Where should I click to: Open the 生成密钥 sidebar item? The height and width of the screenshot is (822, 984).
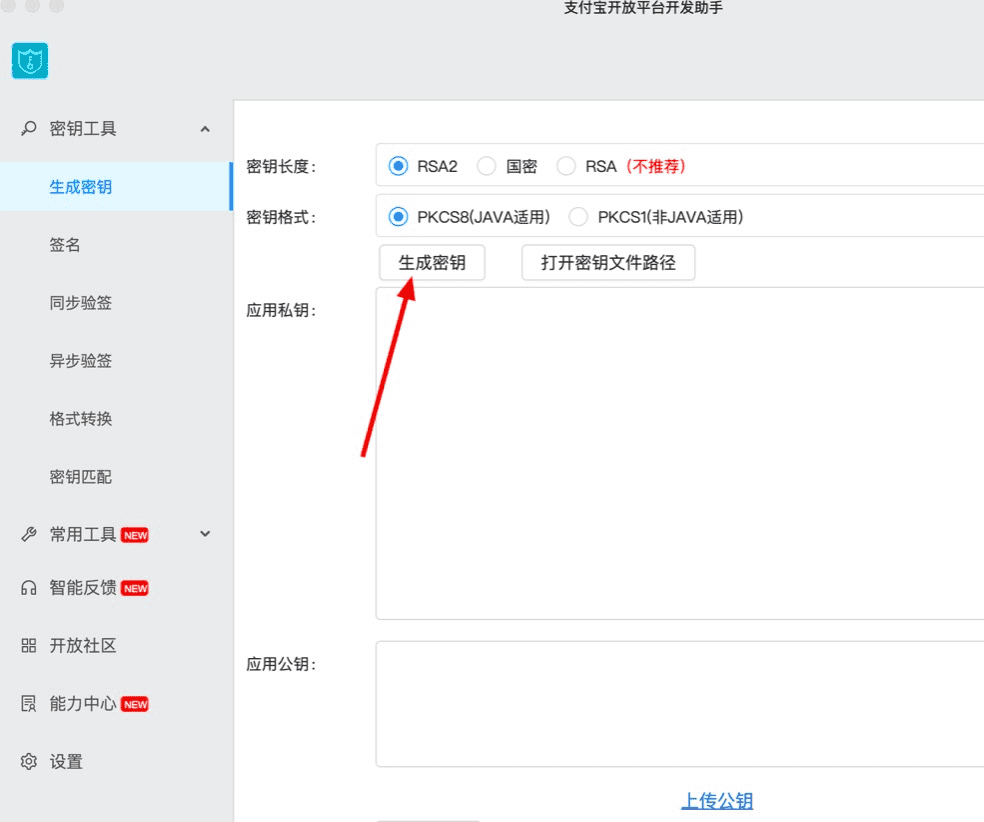tap(116, 187)
